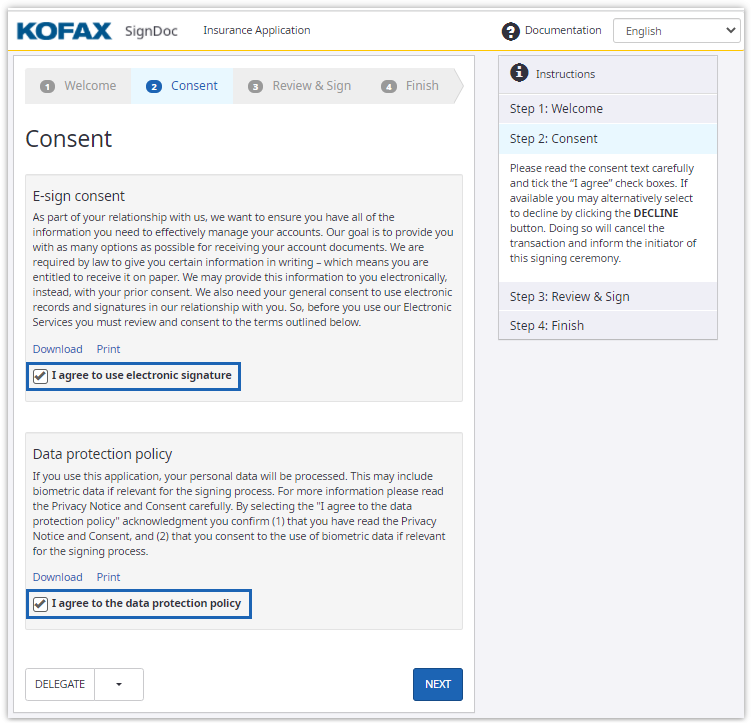Switch to the Welcome step tab
This screenshot has height=726, width=752.
point(89,86)
